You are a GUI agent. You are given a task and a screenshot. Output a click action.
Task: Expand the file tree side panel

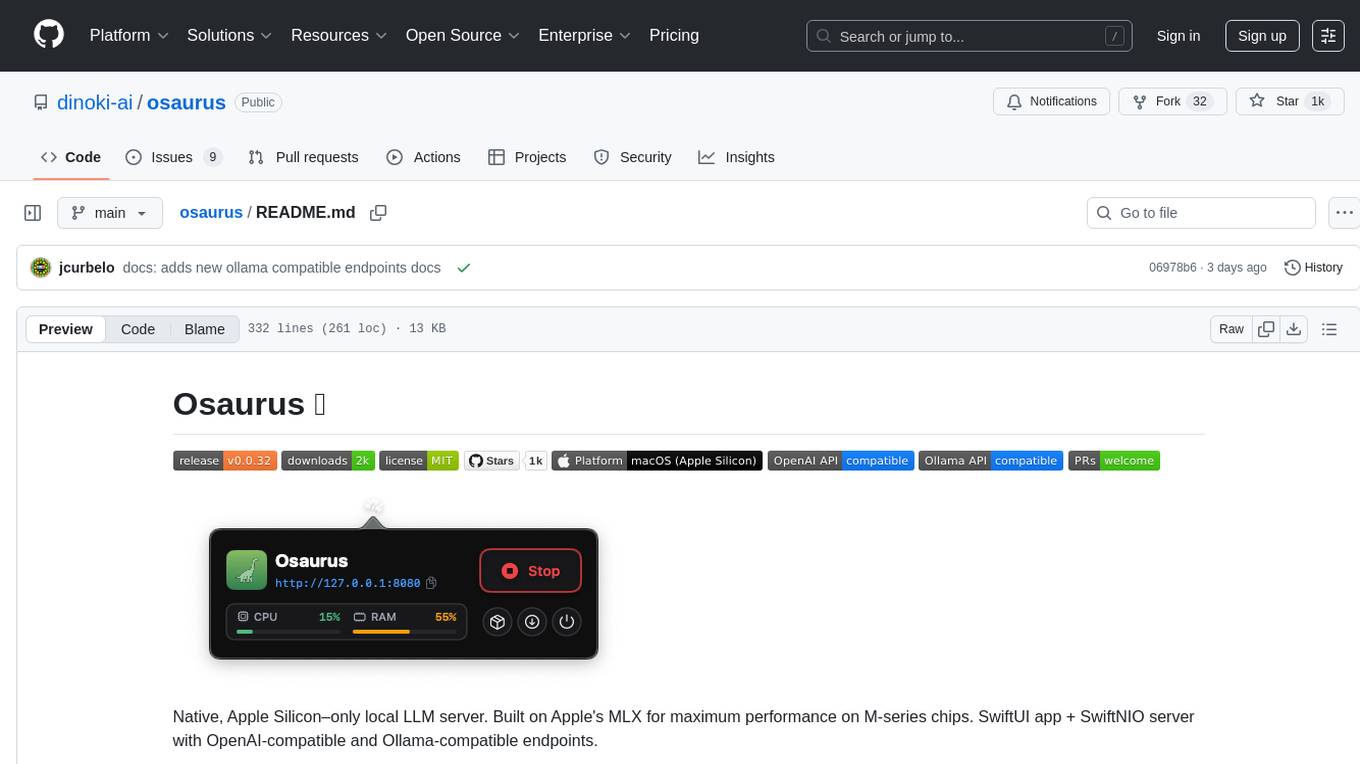click(32, 213)
